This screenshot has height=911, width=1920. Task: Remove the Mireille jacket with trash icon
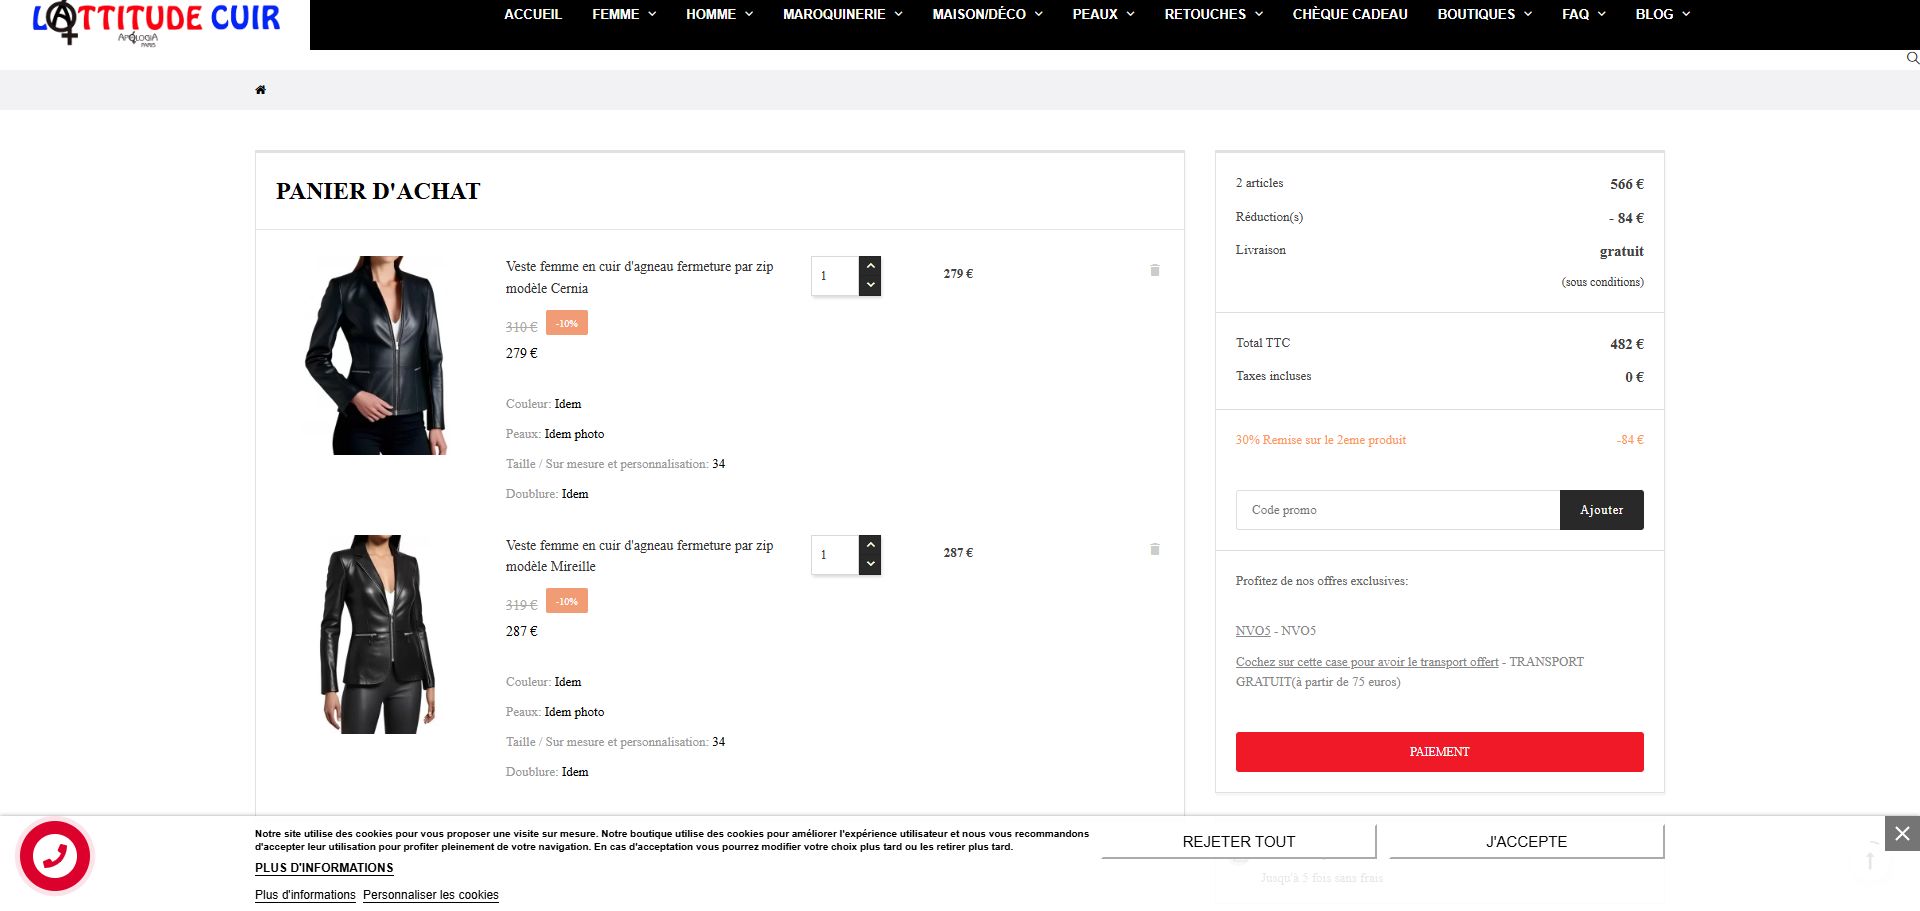[1155, 549]
